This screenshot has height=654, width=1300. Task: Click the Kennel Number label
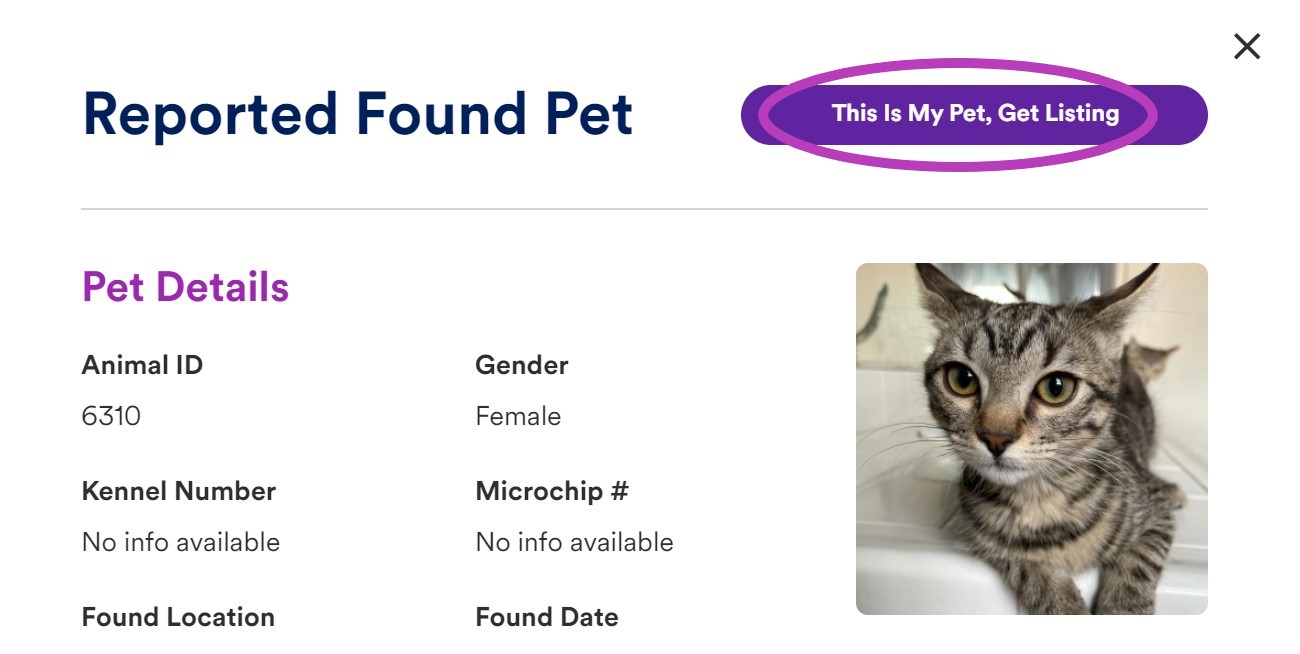click(x=179, y=491)
